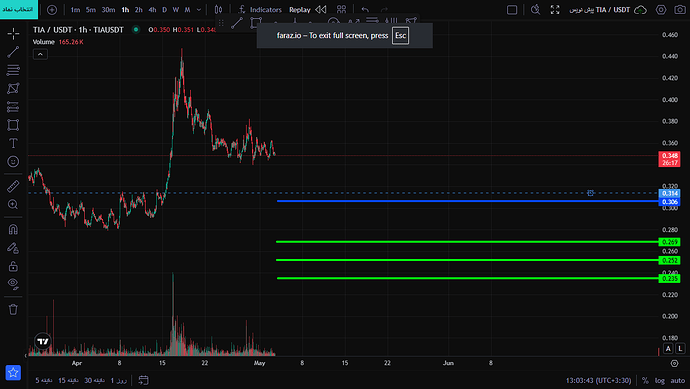Set range to 1 day at bottom bar

coord(119,380)
